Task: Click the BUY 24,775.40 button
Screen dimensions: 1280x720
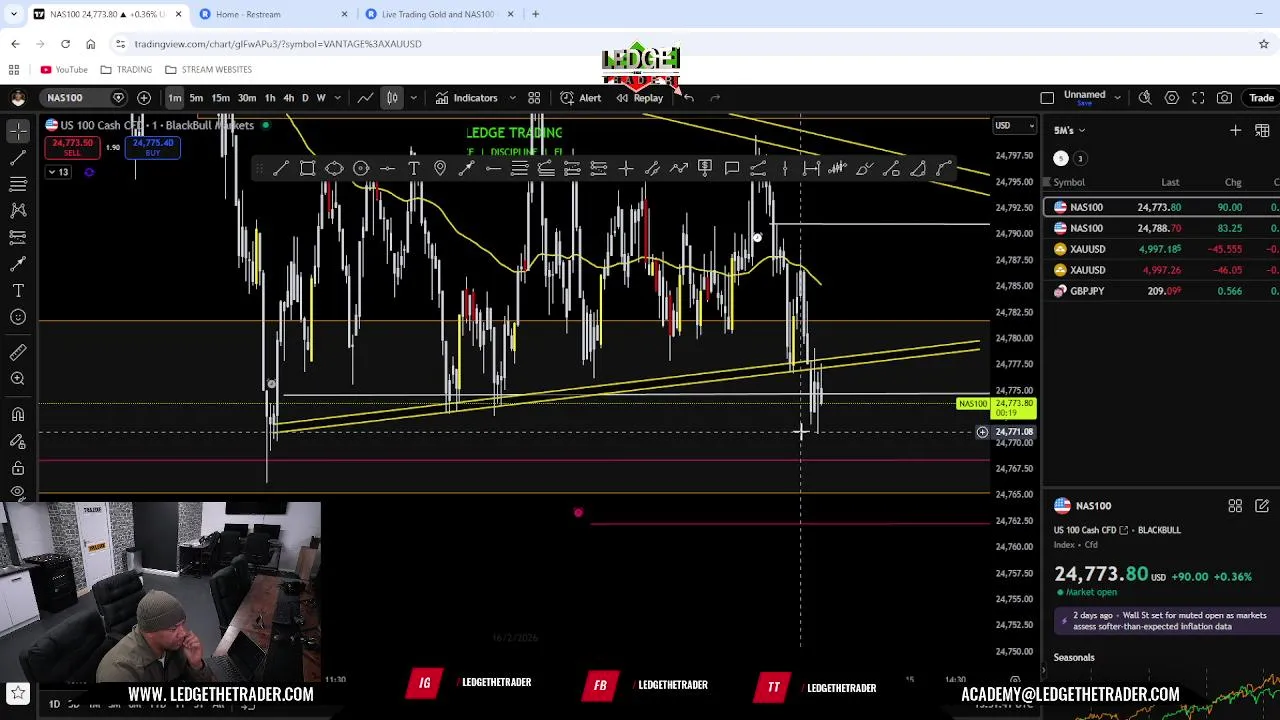Action: coord(153,147)
